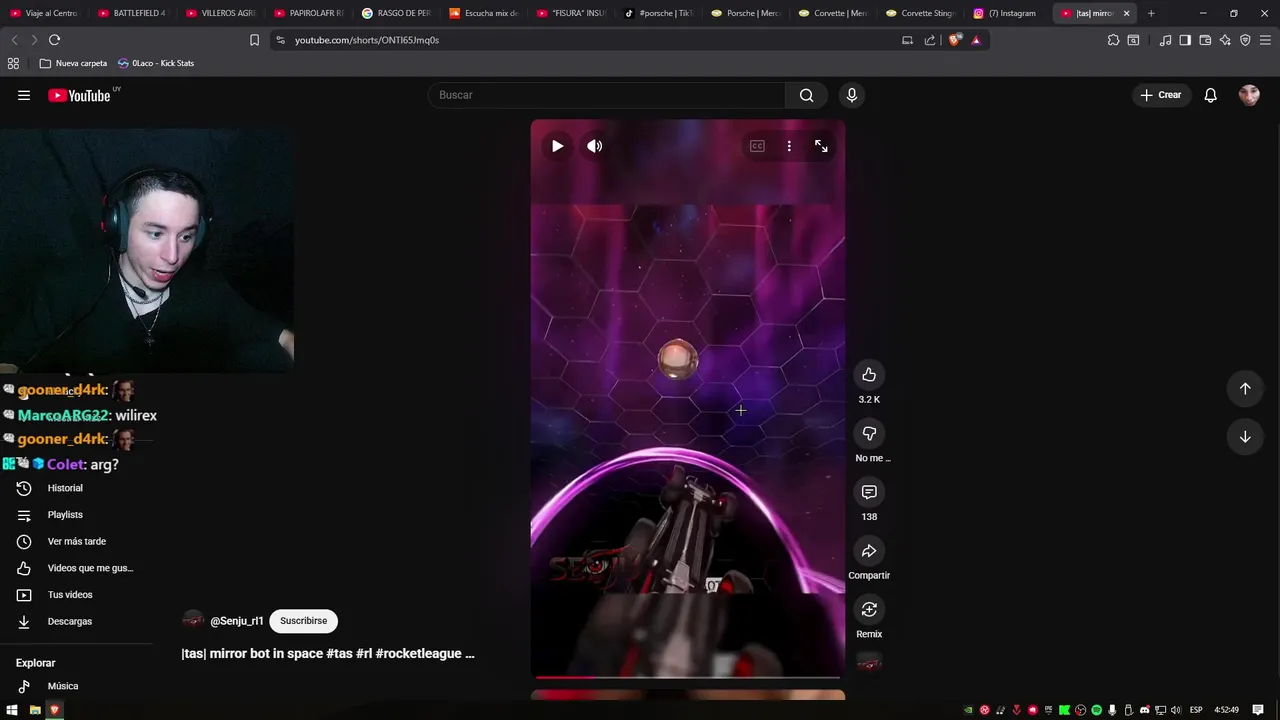Open the #tas hashtag link
Image resolution: width=1280 pixels, height=720 pixels.
(338, 654)
